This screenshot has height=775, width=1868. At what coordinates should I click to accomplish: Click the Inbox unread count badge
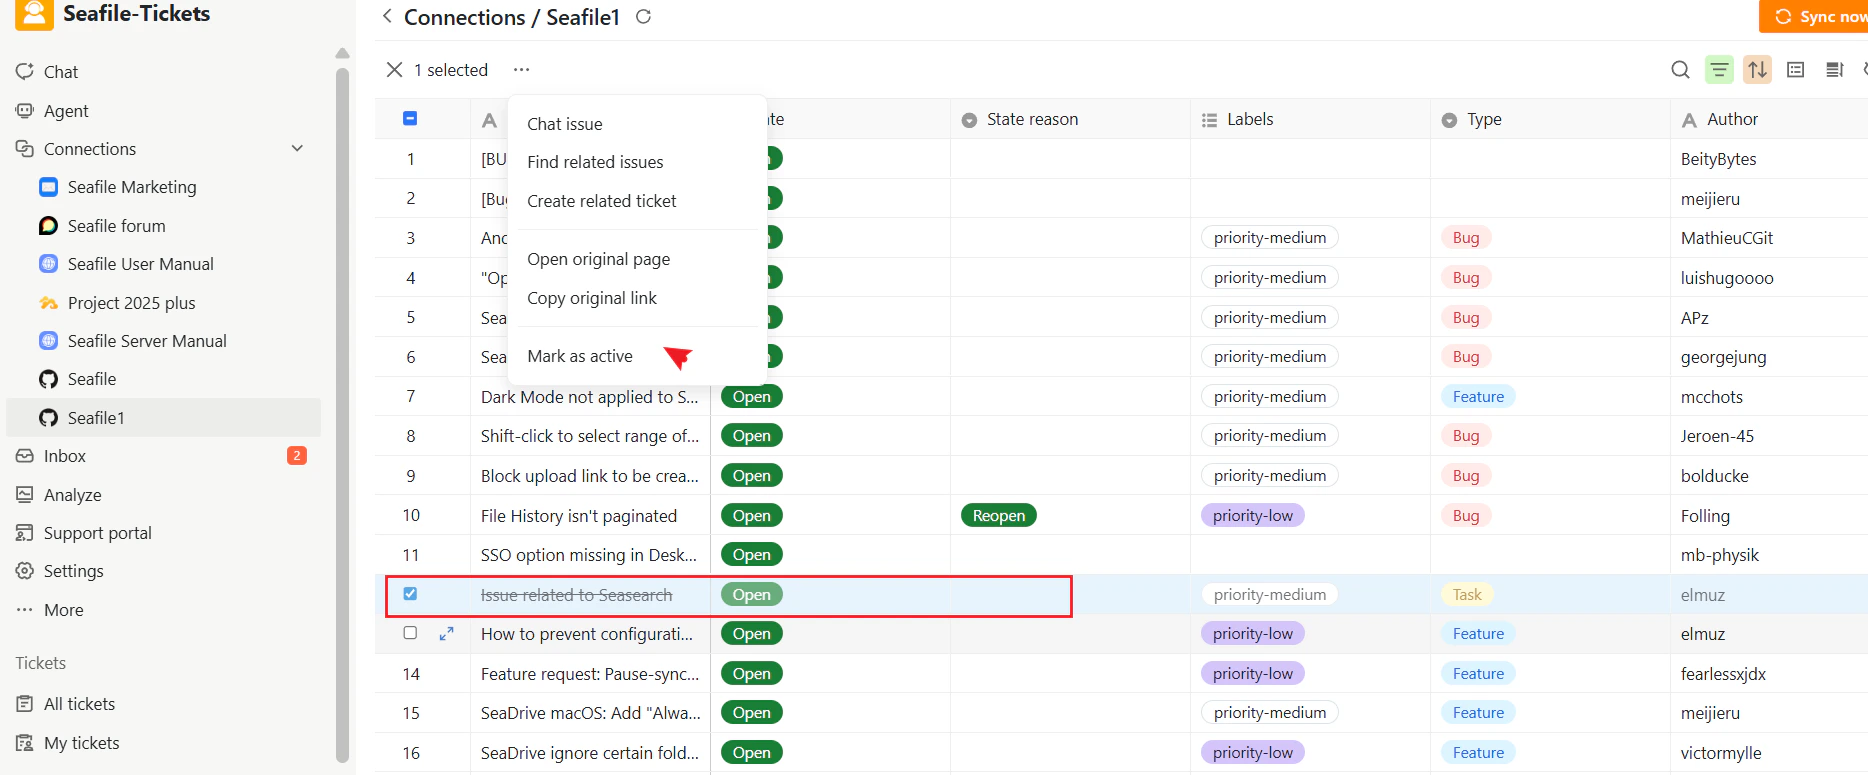tap(297, 456)
